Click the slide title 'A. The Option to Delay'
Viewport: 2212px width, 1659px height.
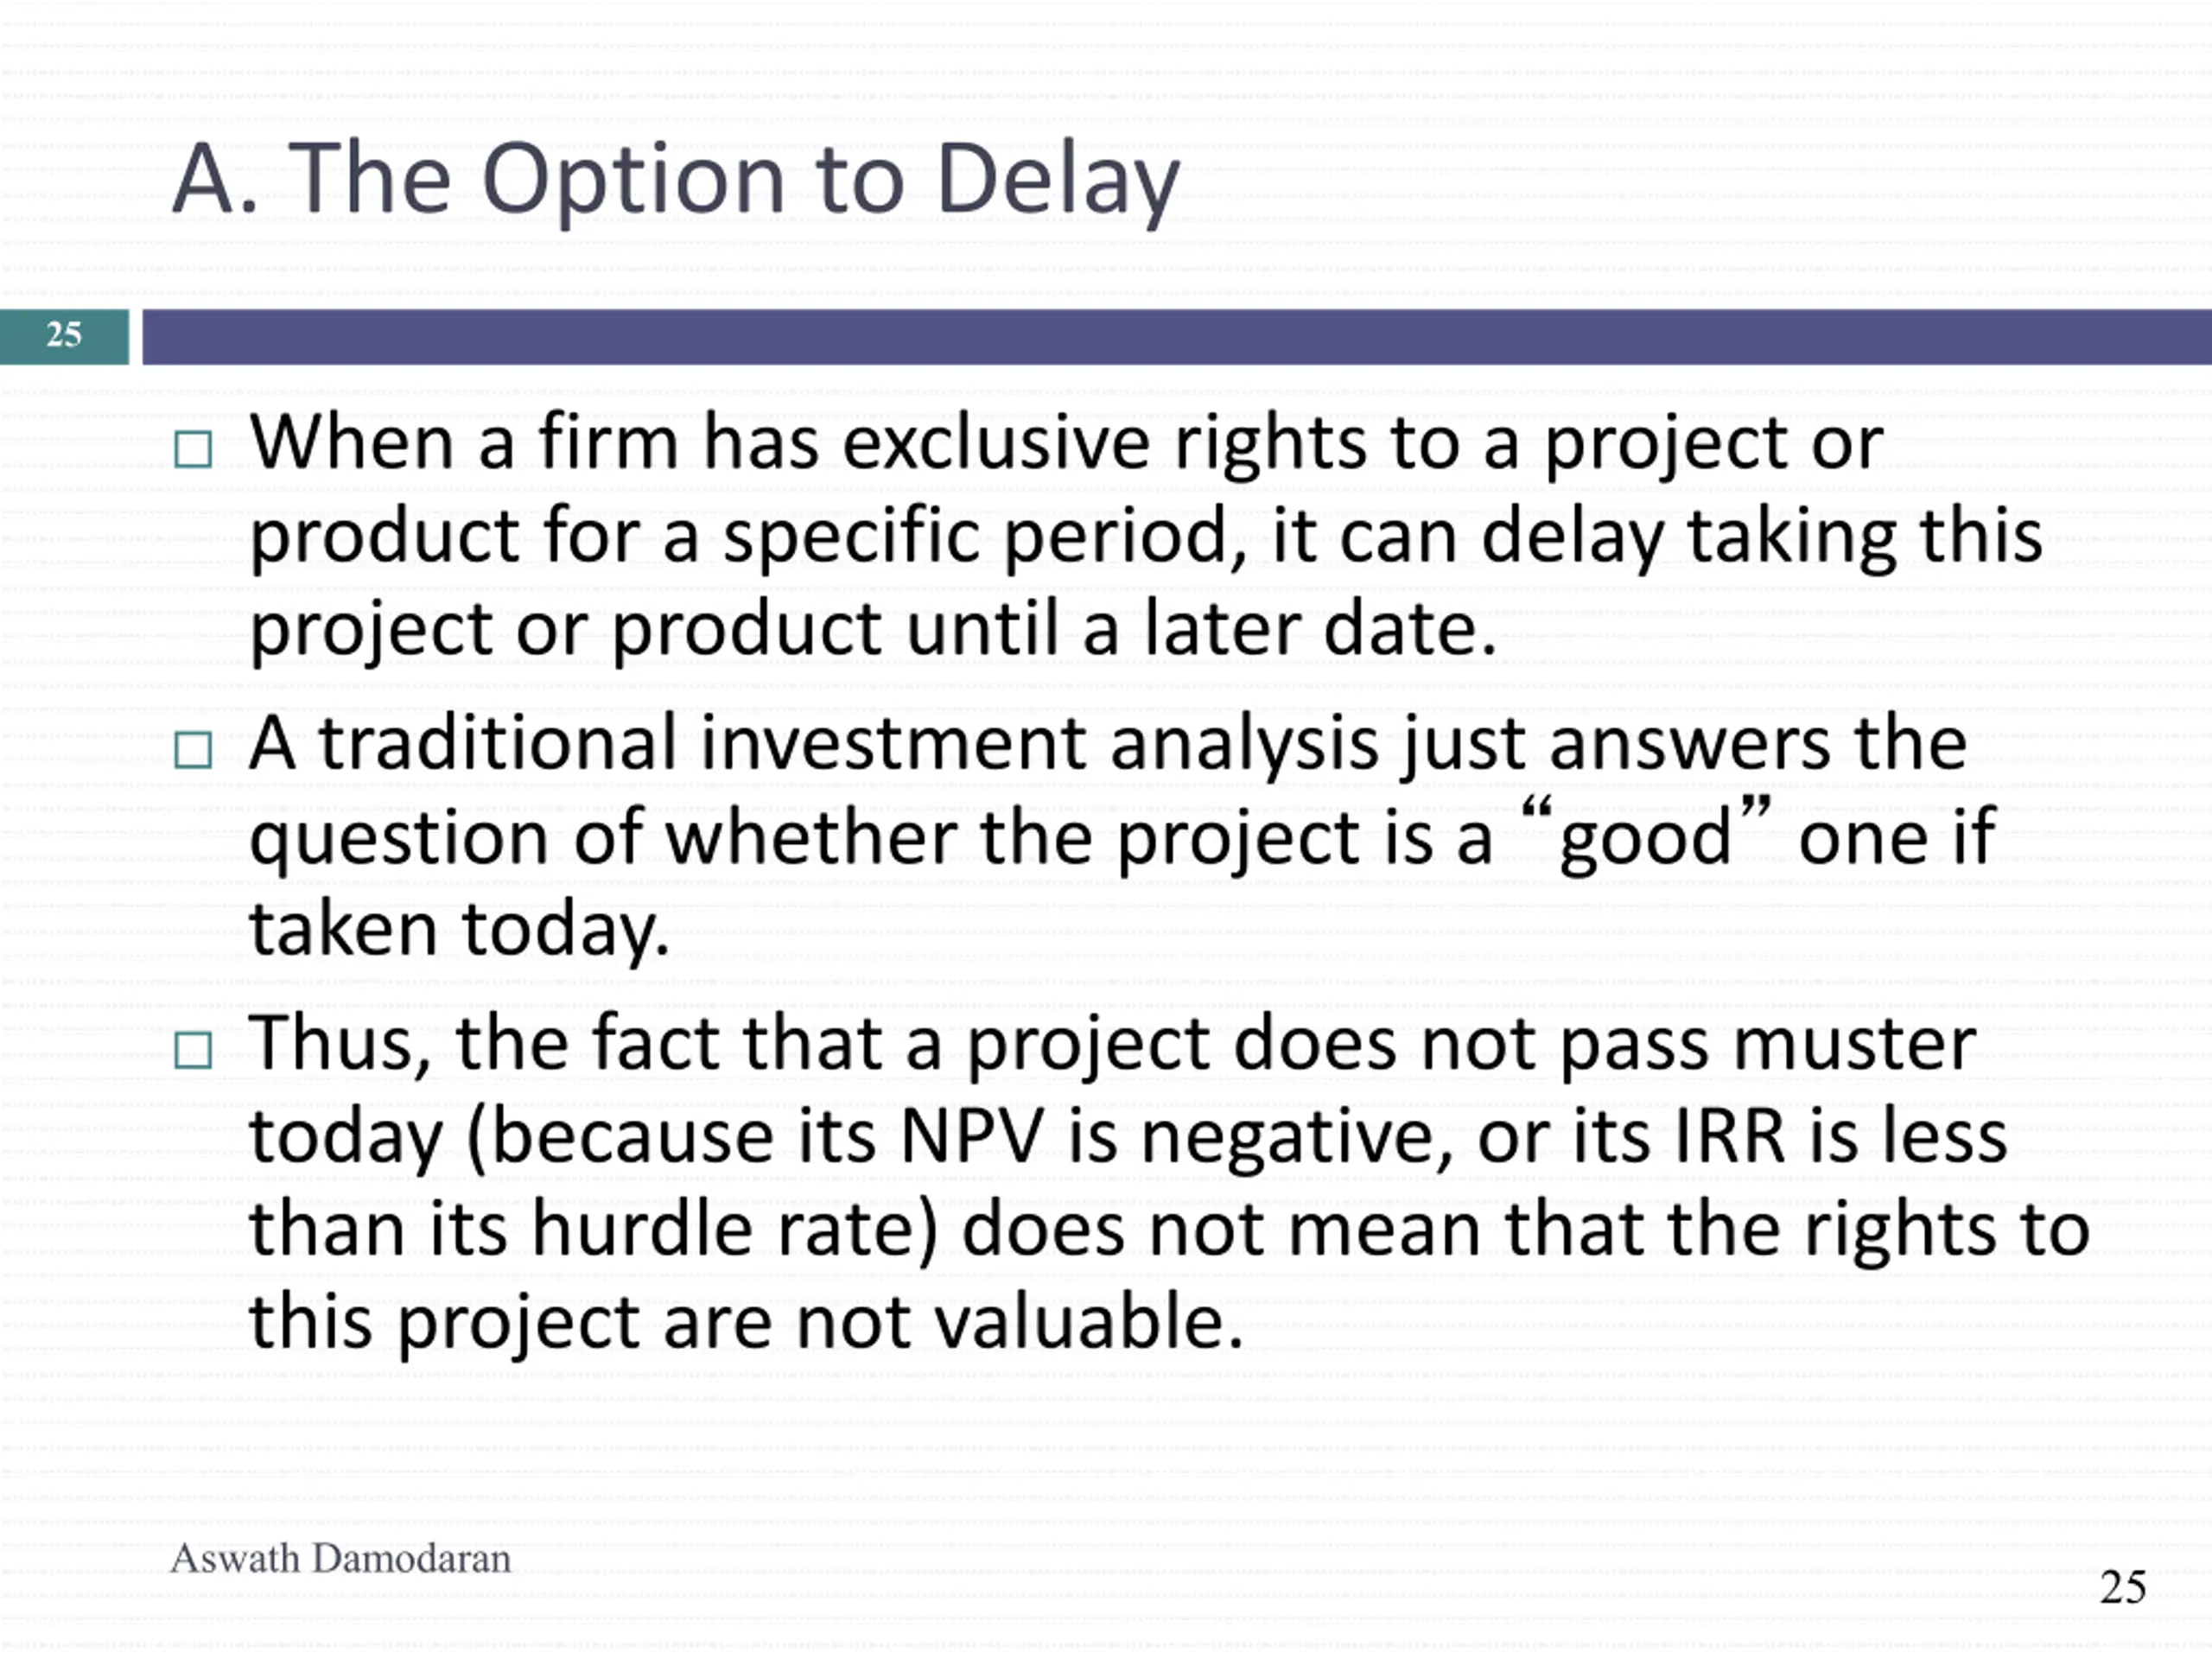676,180
